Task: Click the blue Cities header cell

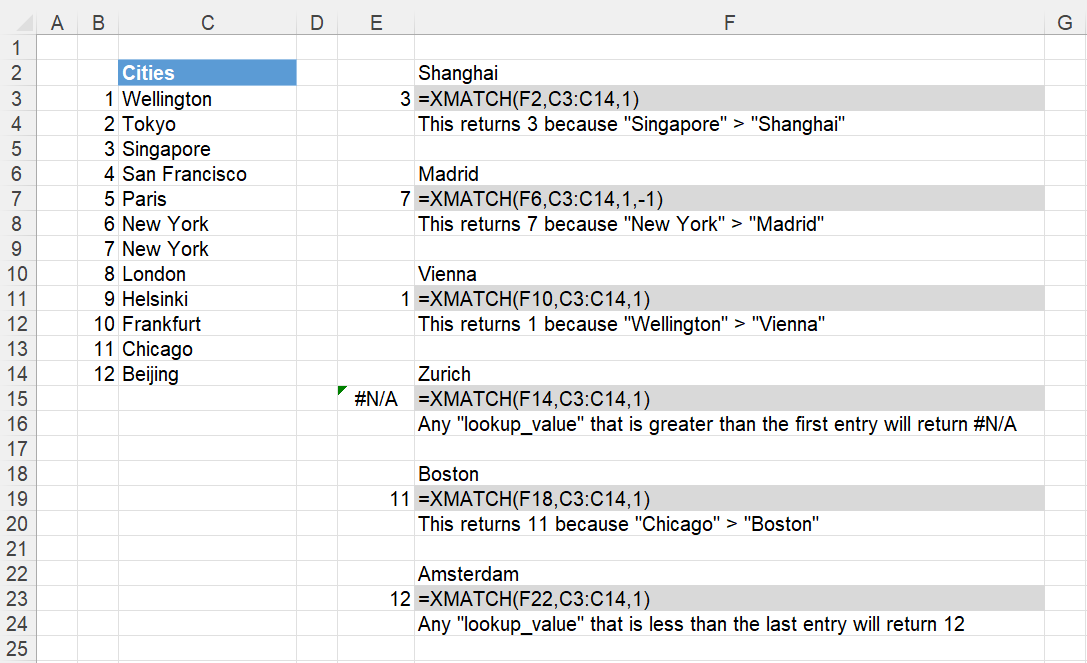Action: click(207, 72)
